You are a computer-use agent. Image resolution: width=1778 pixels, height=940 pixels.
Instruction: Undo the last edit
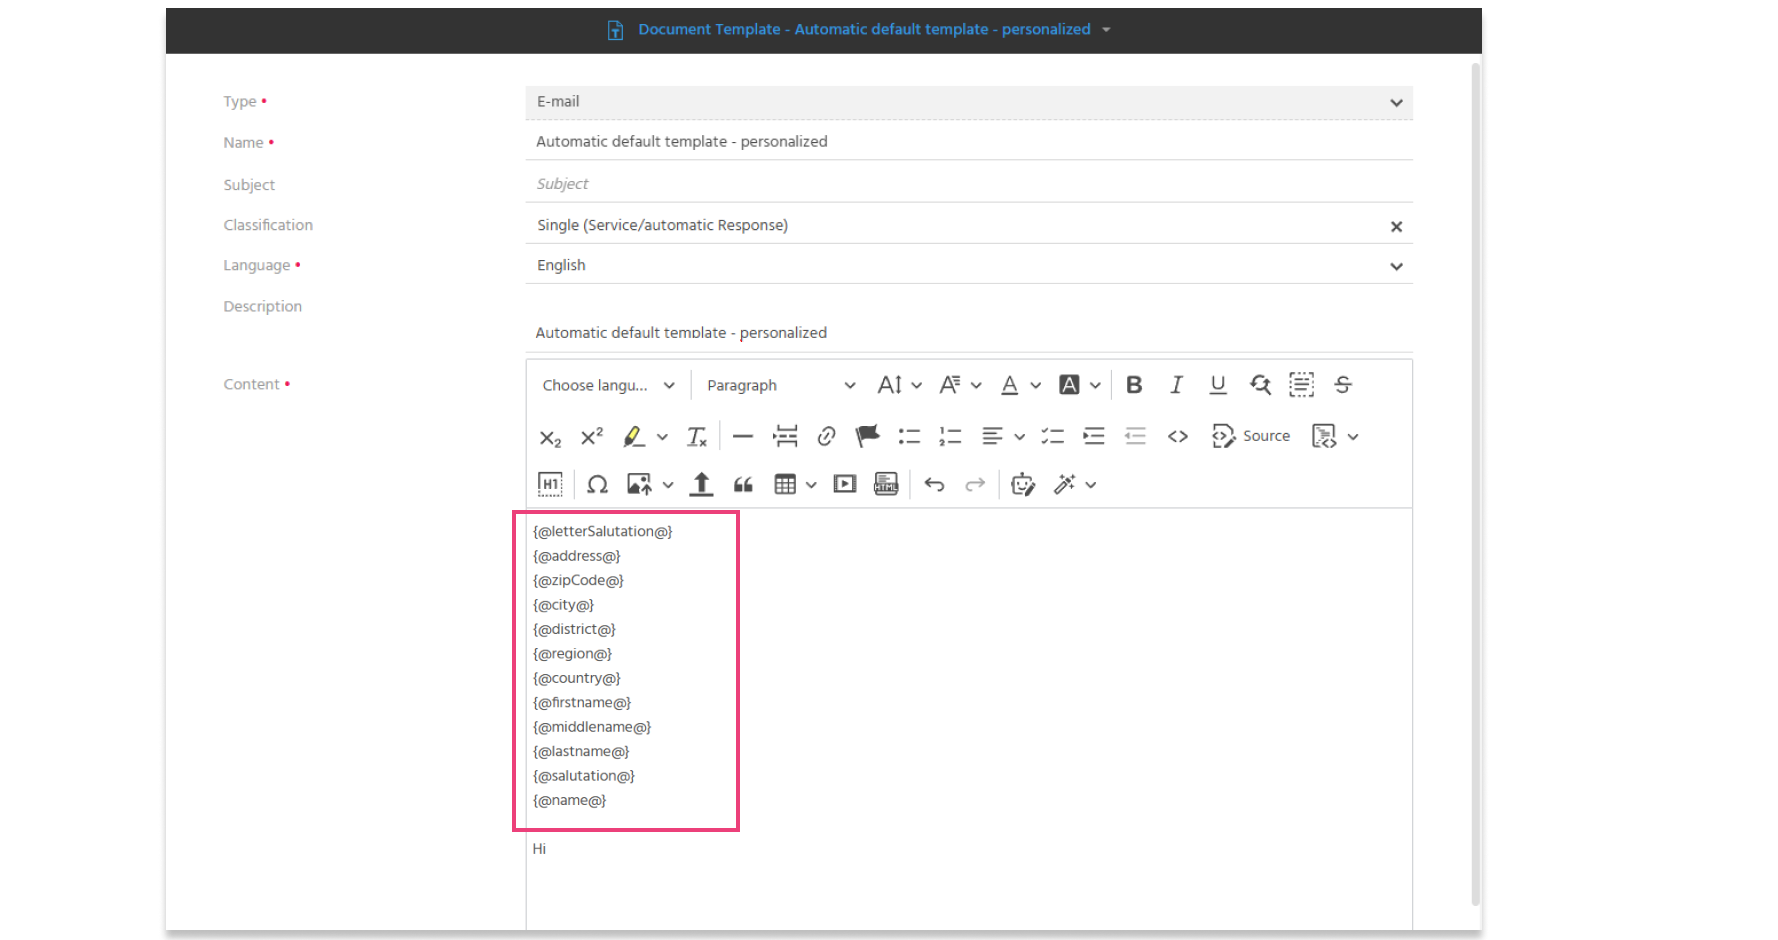[934, 485]
